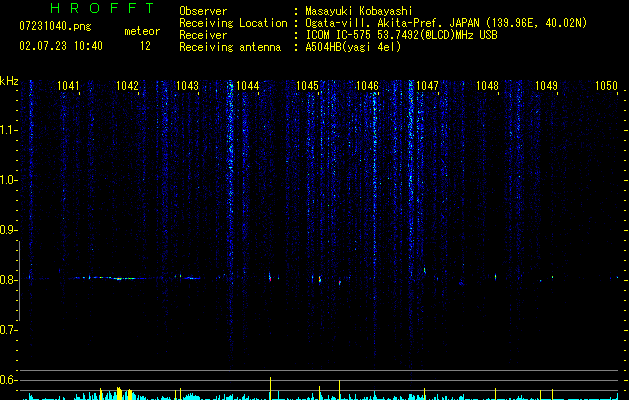Click the 0.8 frequency axis label
629x400 pixels.
point(8,280)
